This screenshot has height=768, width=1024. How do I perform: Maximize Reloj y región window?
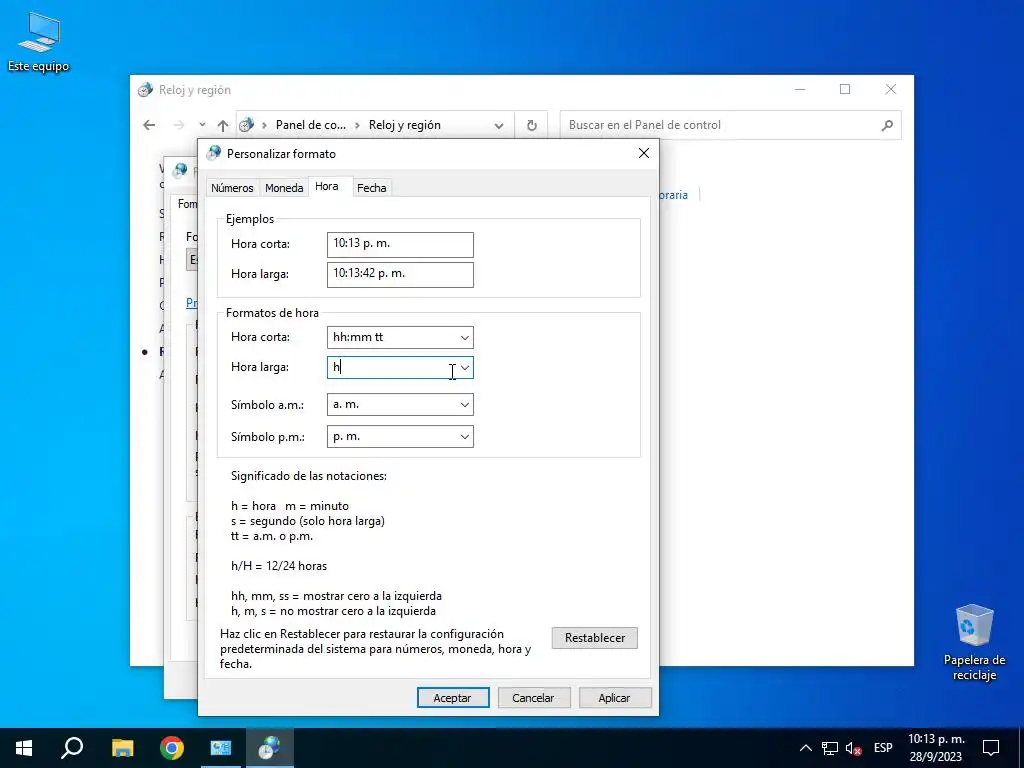(845, 89)
